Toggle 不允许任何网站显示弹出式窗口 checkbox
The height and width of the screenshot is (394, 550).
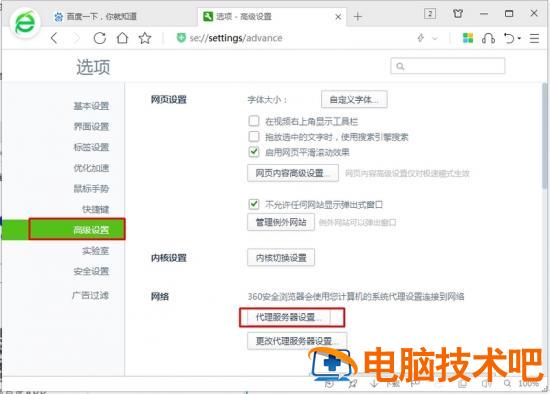point(254,204)
